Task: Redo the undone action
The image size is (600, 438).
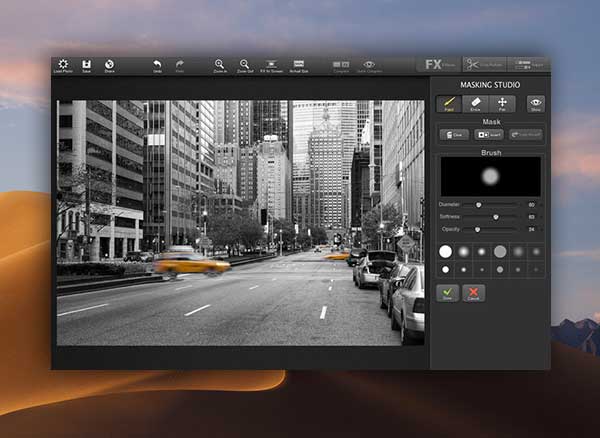Action: pos(180,66)
